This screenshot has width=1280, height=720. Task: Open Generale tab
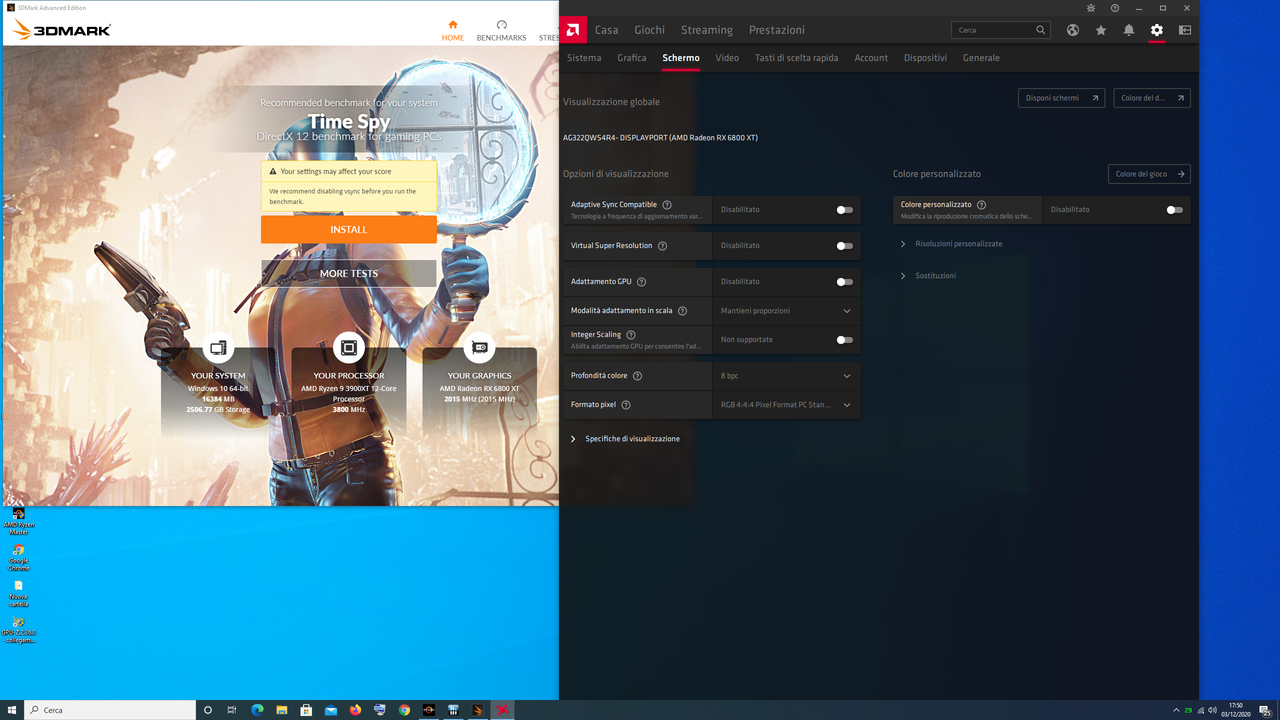(981, 58)
